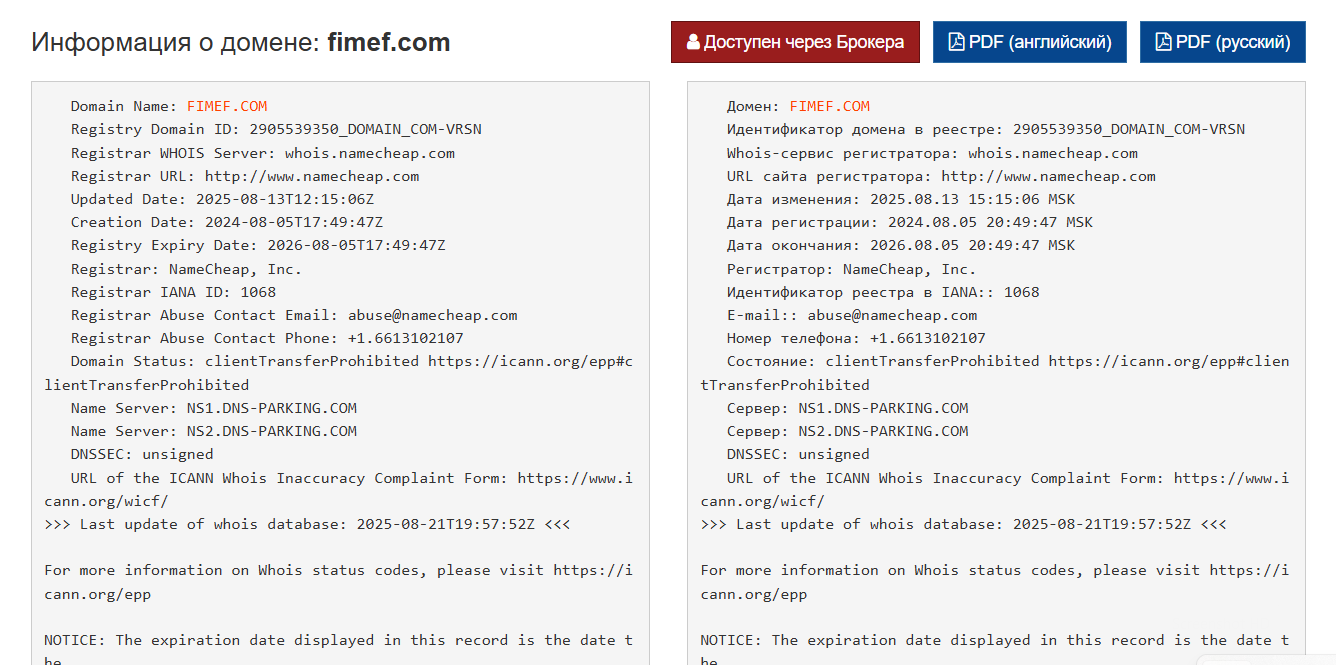Click NS1.DNS-PARKING.COM in the English Name Server line
This screenshot has width=1336, height=665.
pyautogui.click(x=272, y=408)
